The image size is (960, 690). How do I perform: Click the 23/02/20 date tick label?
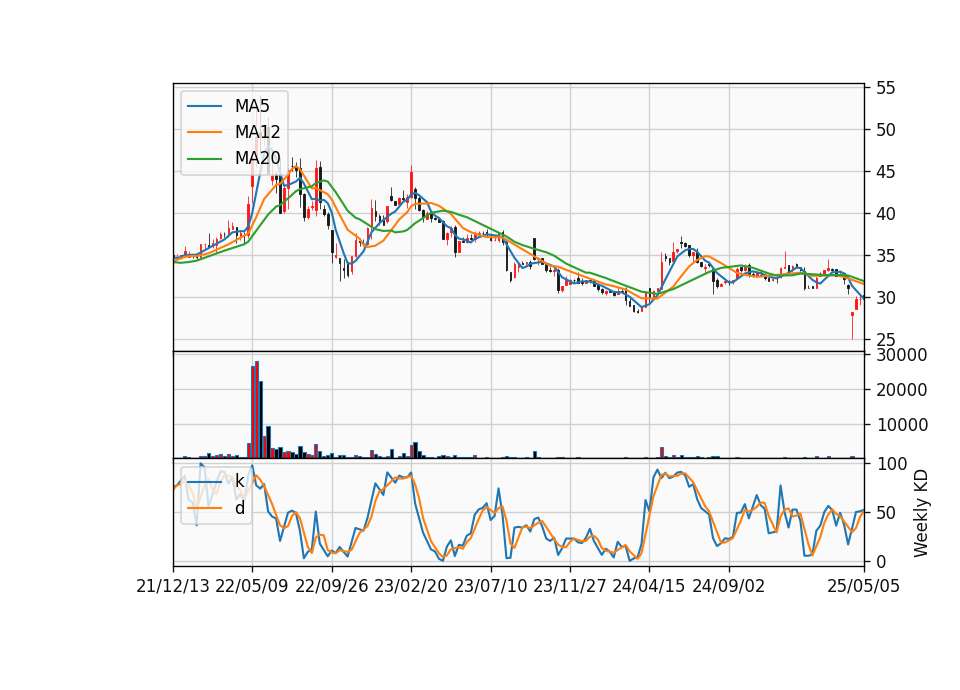click(x=411, y=587)
